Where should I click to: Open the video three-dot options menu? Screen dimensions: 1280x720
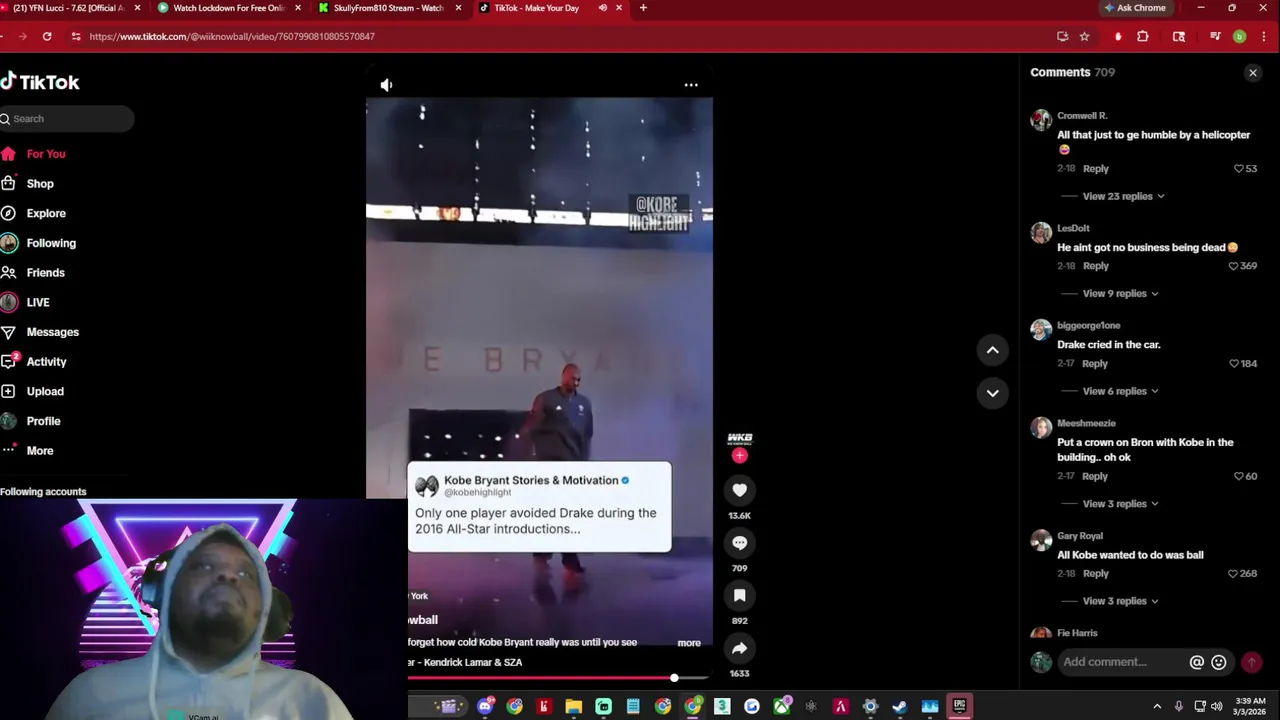pyautogui.click(x=691, y=85)
